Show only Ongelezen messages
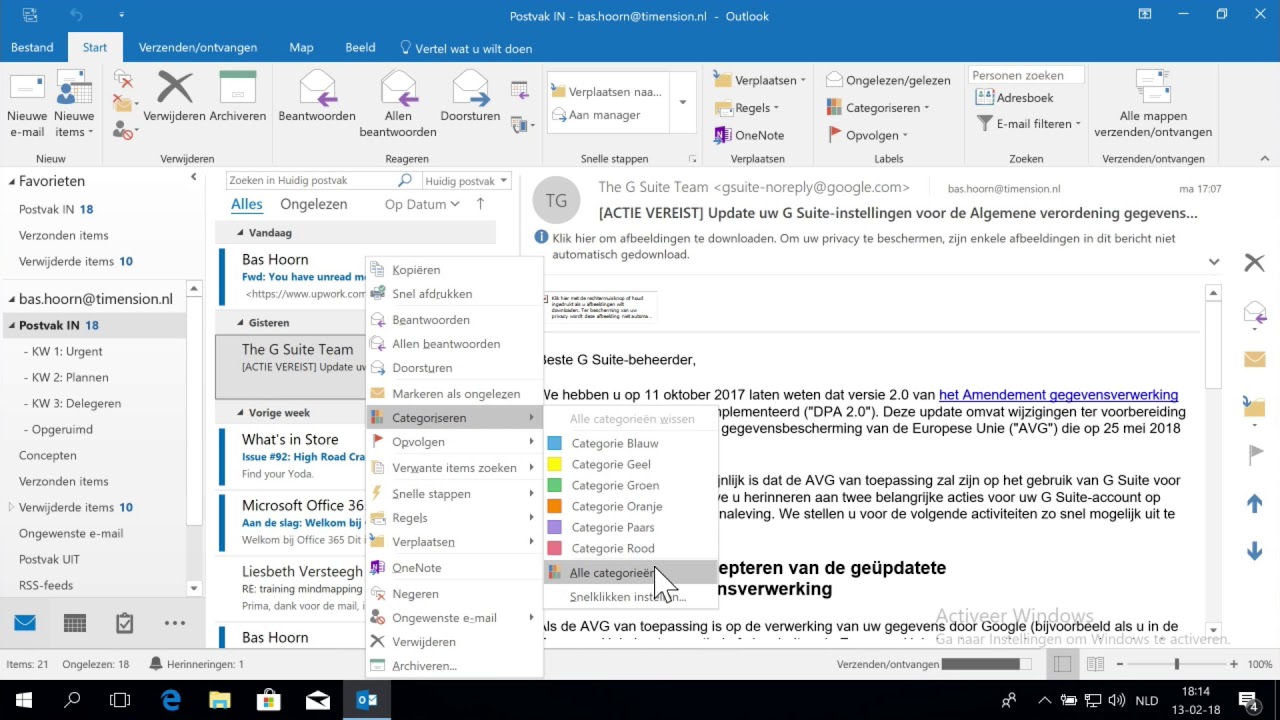The height and width of the screenshot is (720, 1280). (x=314, y=204)
